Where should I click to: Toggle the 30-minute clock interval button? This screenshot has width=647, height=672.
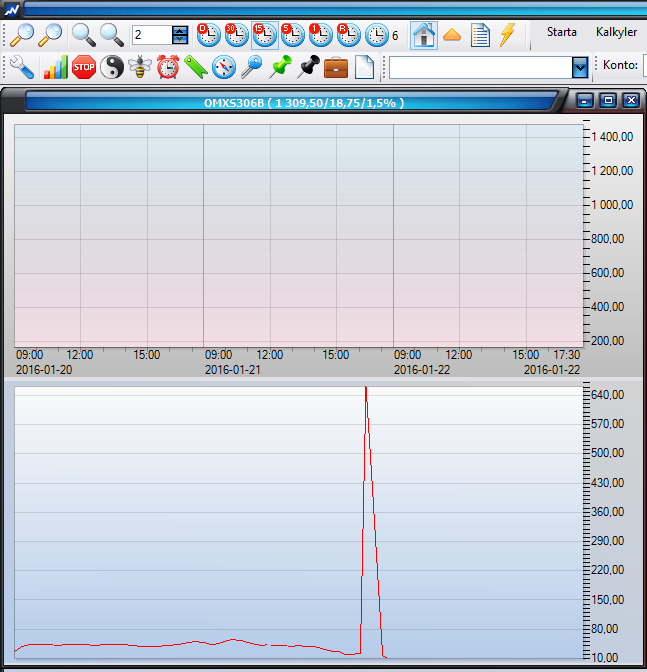point(237,35)
